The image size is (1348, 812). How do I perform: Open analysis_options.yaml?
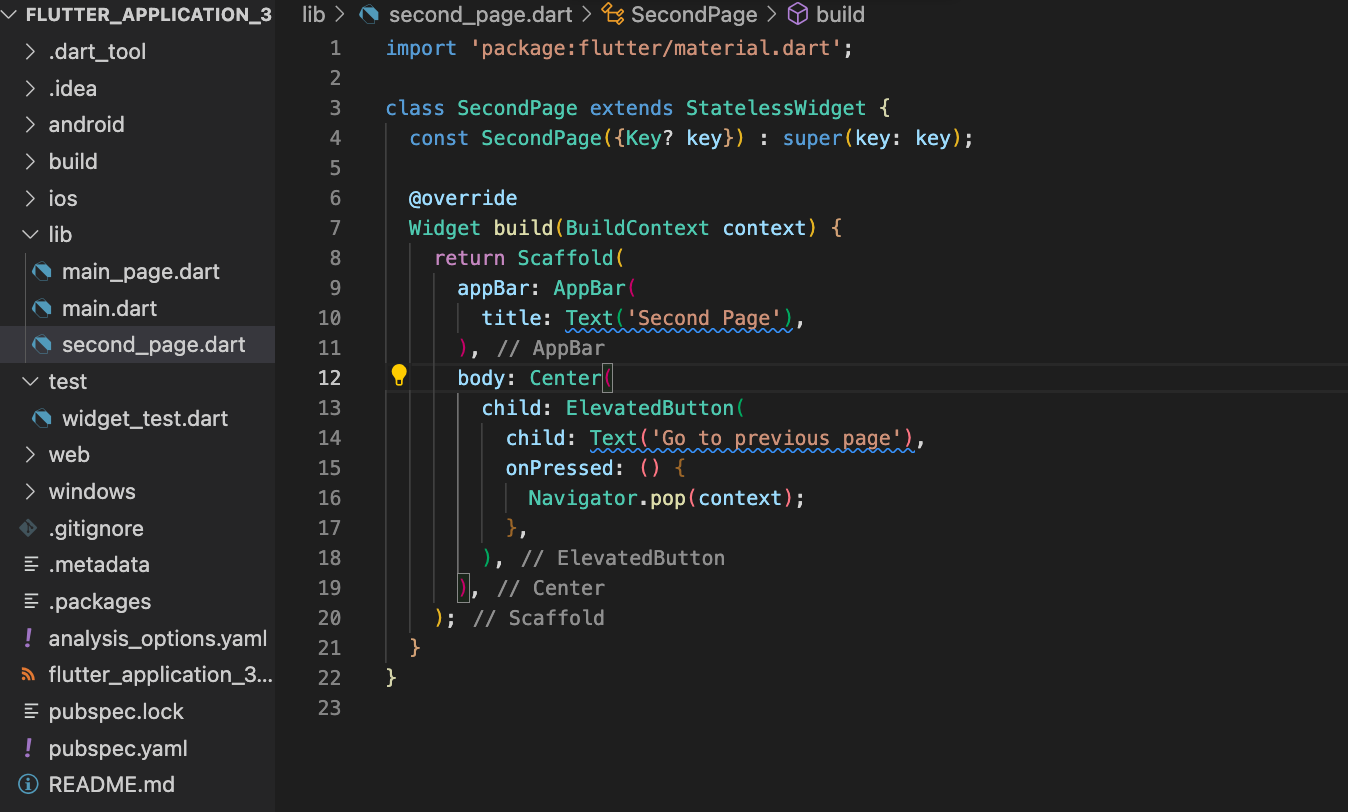(x=158, y=638)
